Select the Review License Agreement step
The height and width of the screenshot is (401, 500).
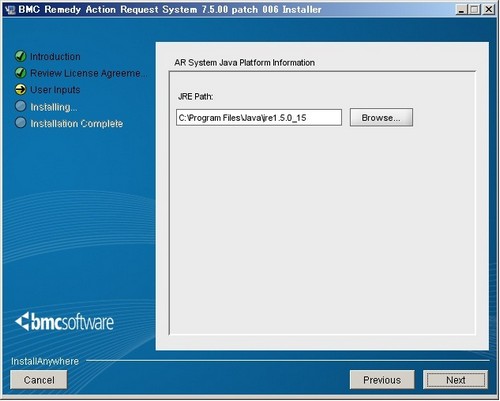[x=88, y=73]
